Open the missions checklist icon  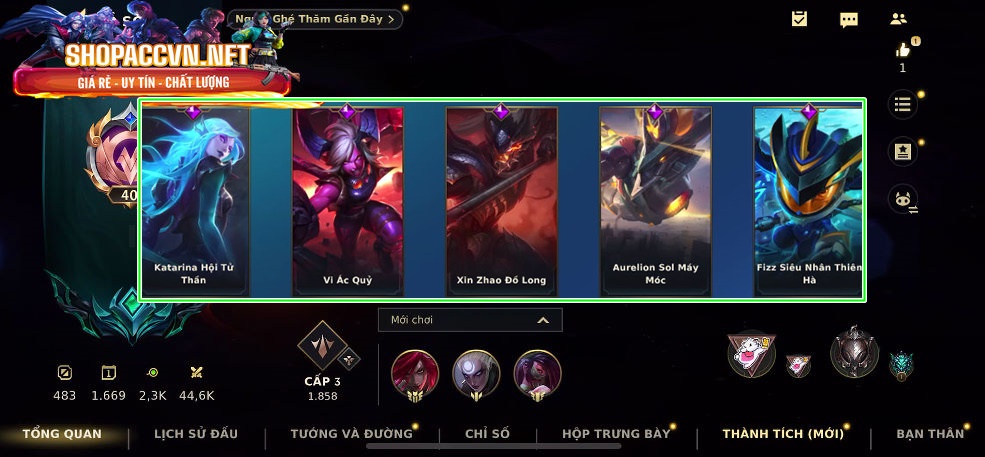click(x=799, y=19)
